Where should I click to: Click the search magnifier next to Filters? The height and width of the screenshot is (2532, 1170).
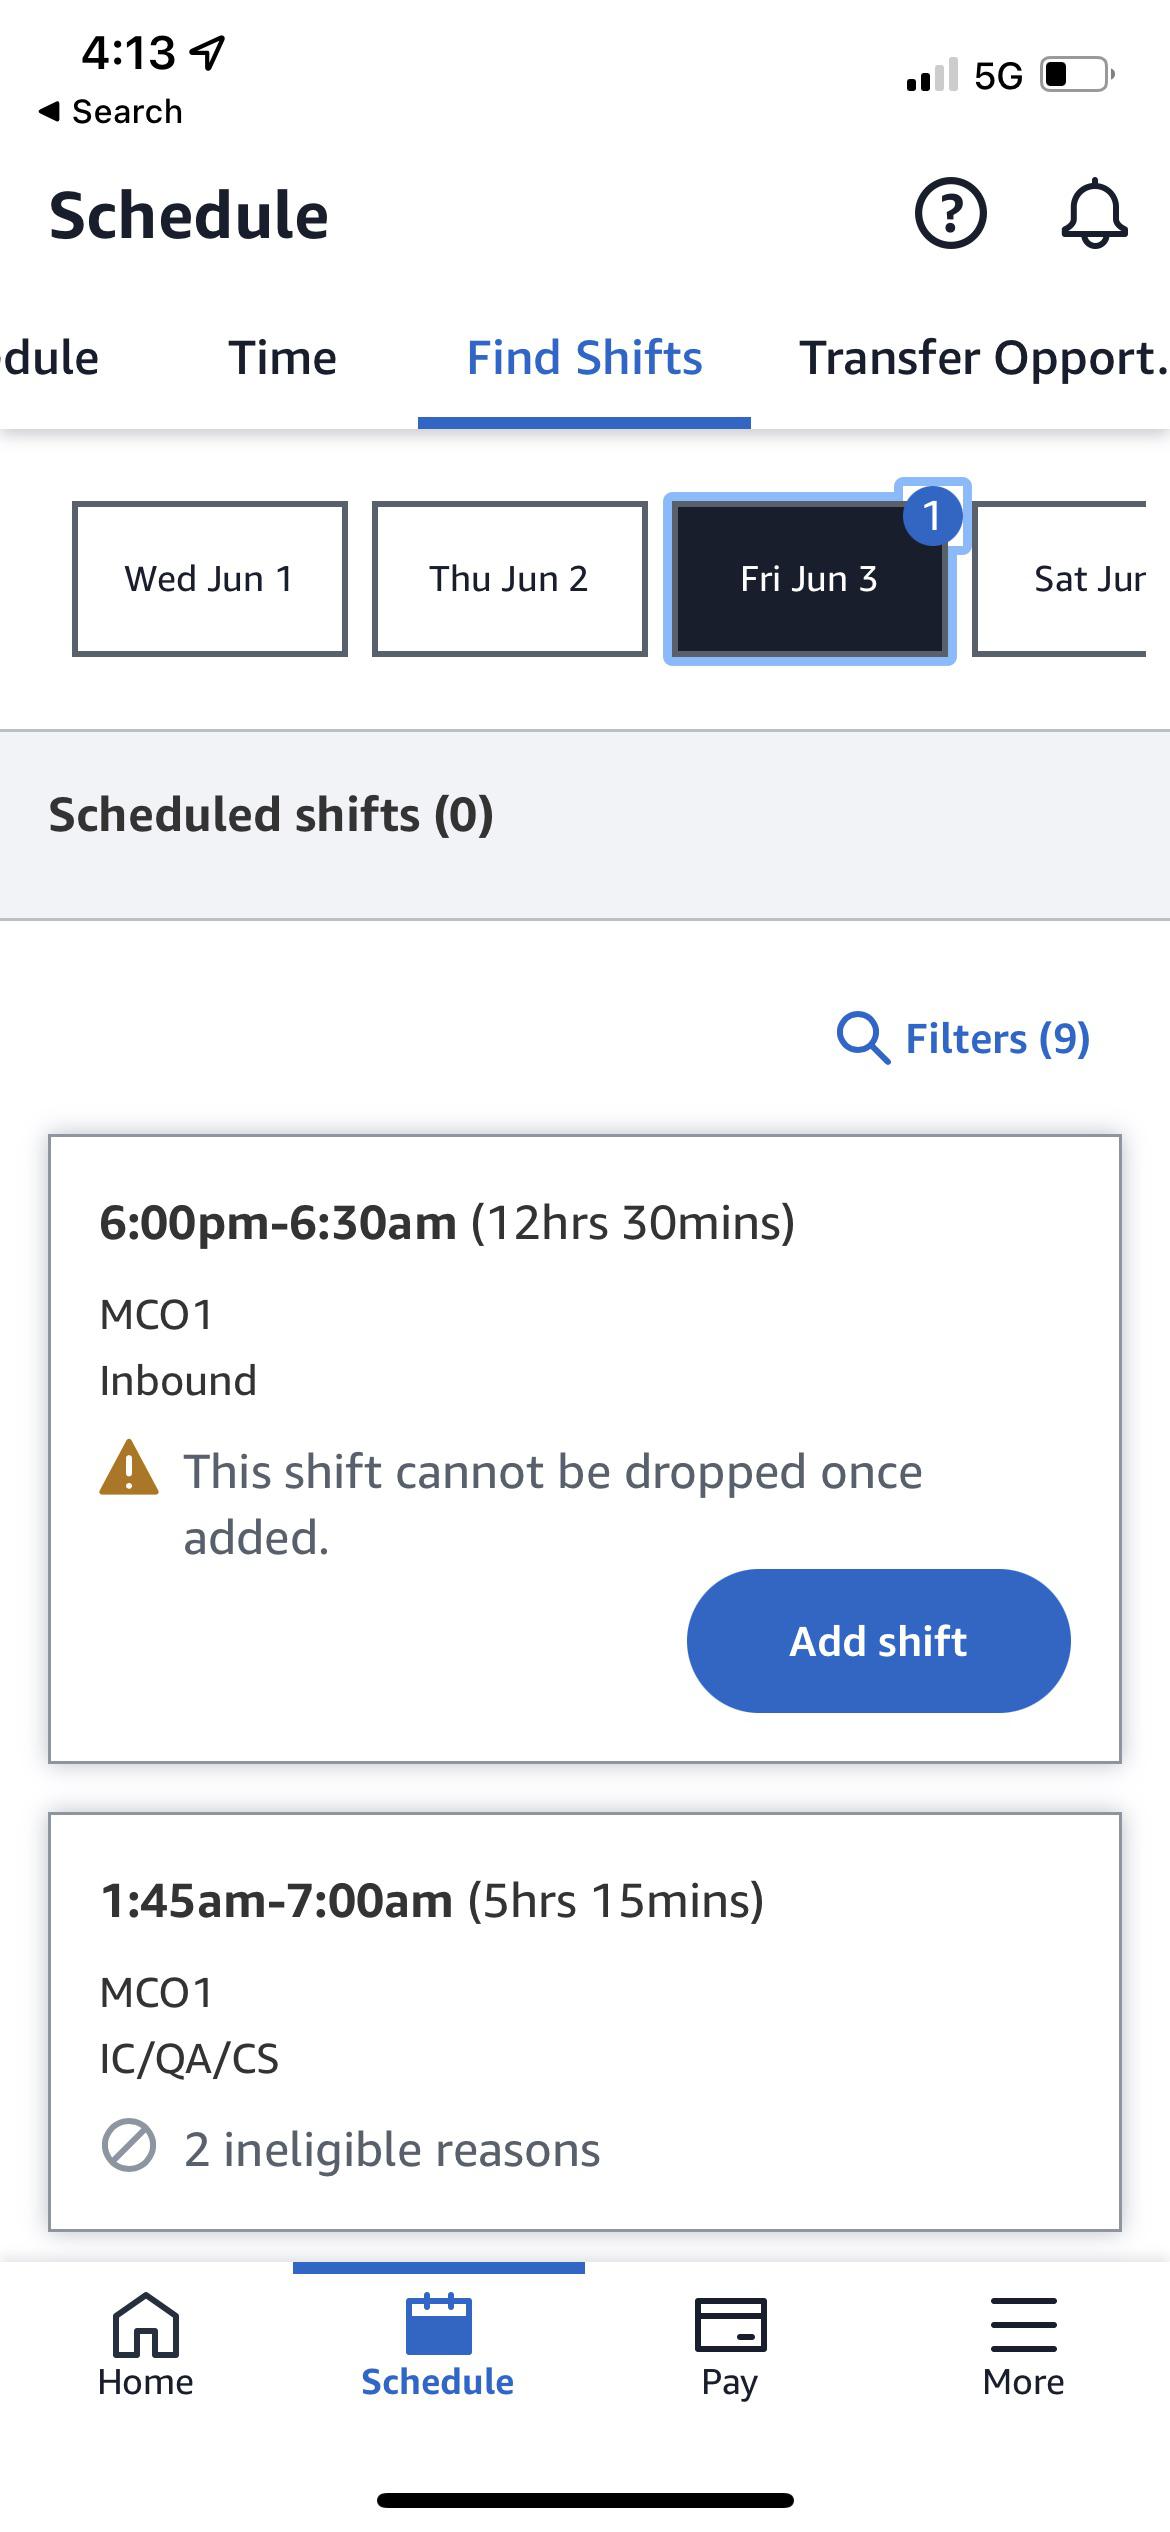pyautogui.click(x=864, y=1040)
